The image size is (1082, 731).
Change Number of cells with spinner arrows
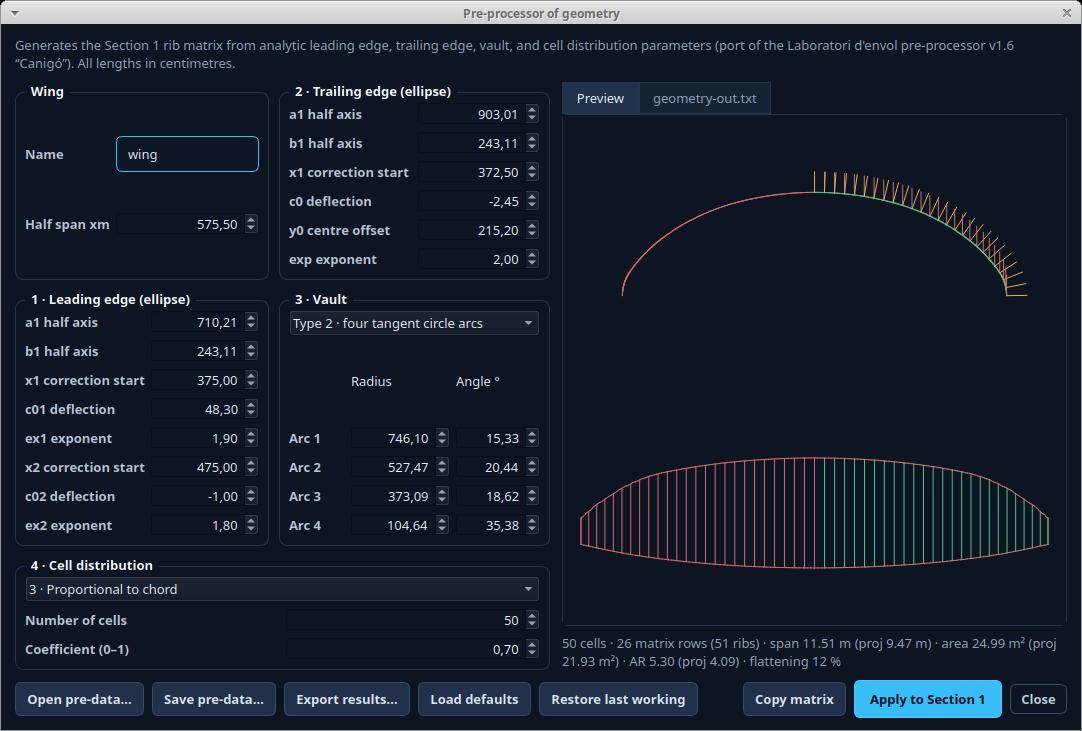click(532, 621)
